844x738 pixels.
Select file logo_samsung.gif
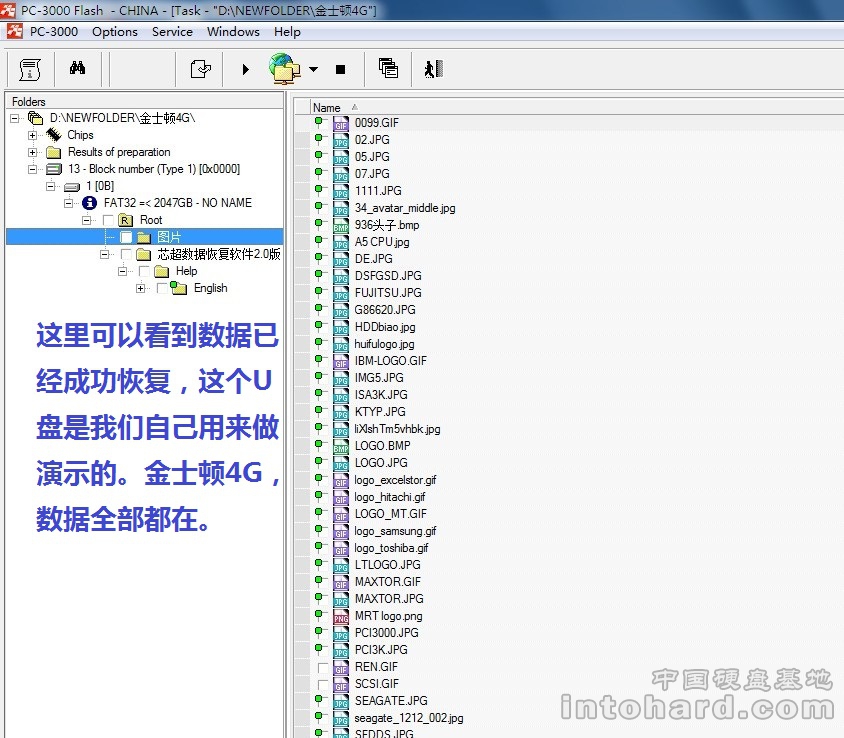click(395, 531)
